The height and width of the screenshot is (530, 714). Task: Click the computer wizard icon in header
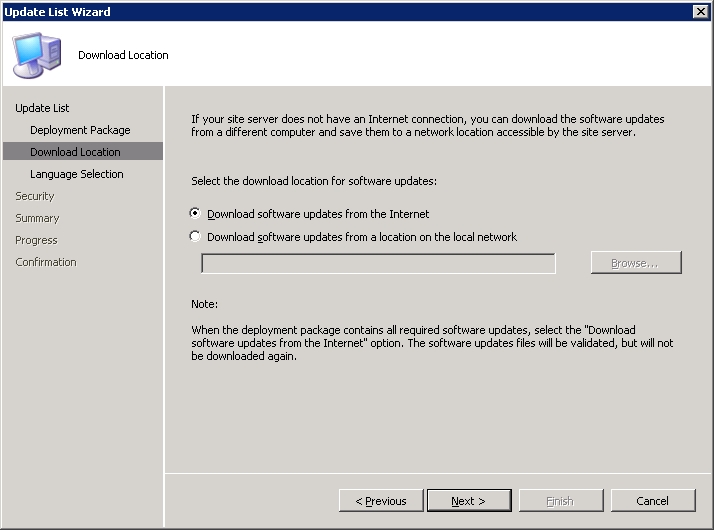36,55
